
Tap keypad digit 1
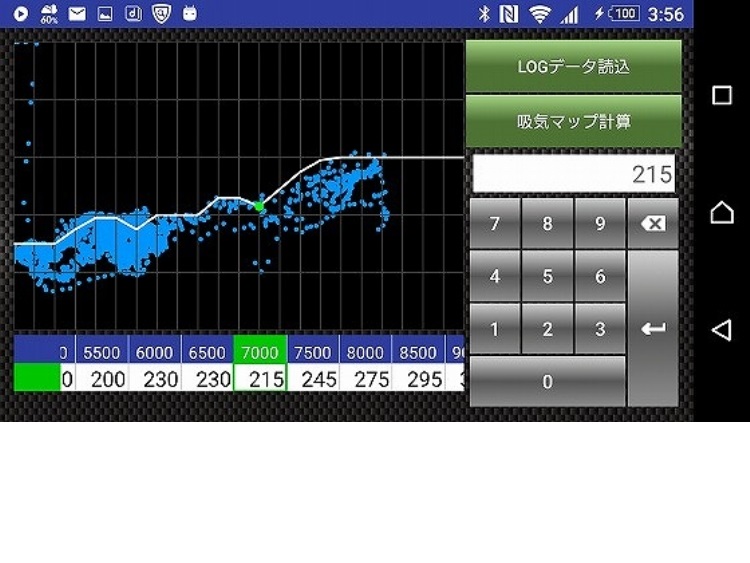click(495, 329)
